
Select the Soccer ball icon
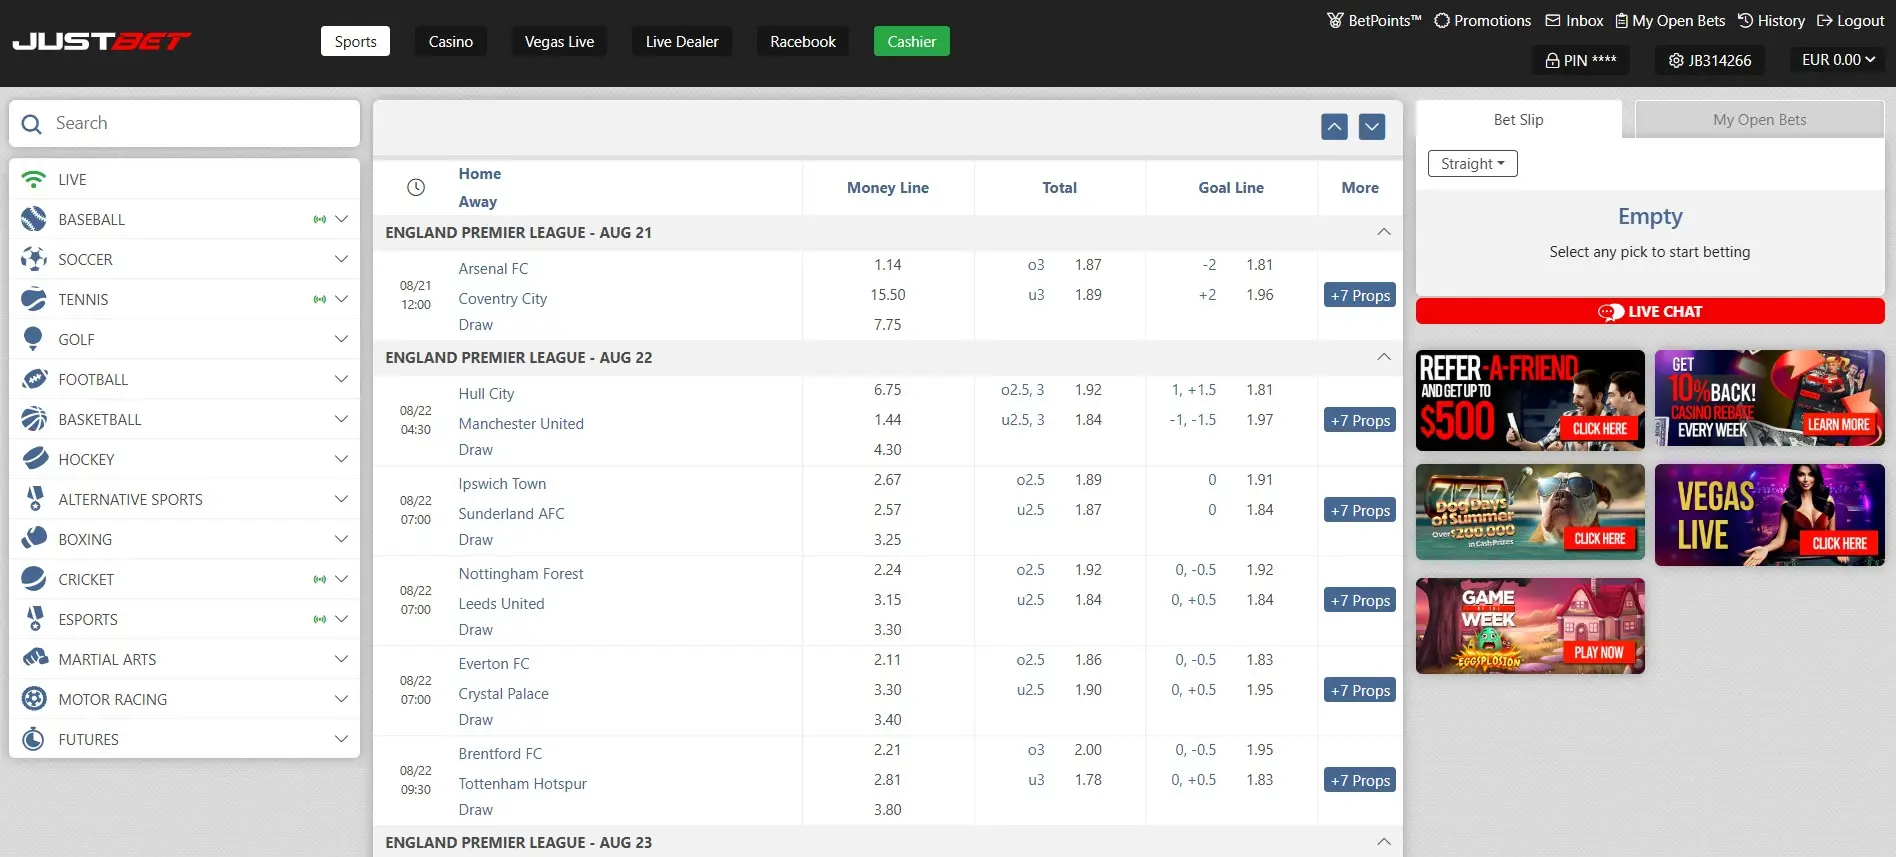[33, 259]
